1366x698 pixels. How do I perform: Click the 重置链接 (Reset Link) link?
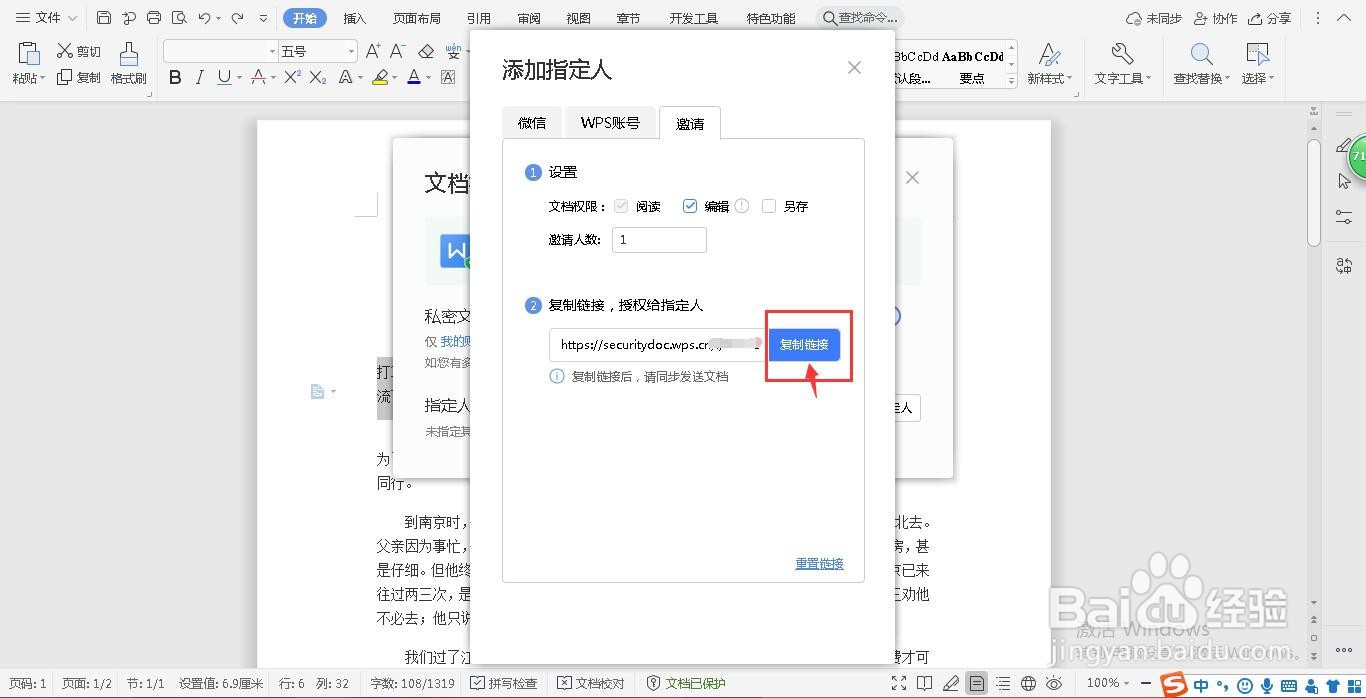(x=819, y=563)
